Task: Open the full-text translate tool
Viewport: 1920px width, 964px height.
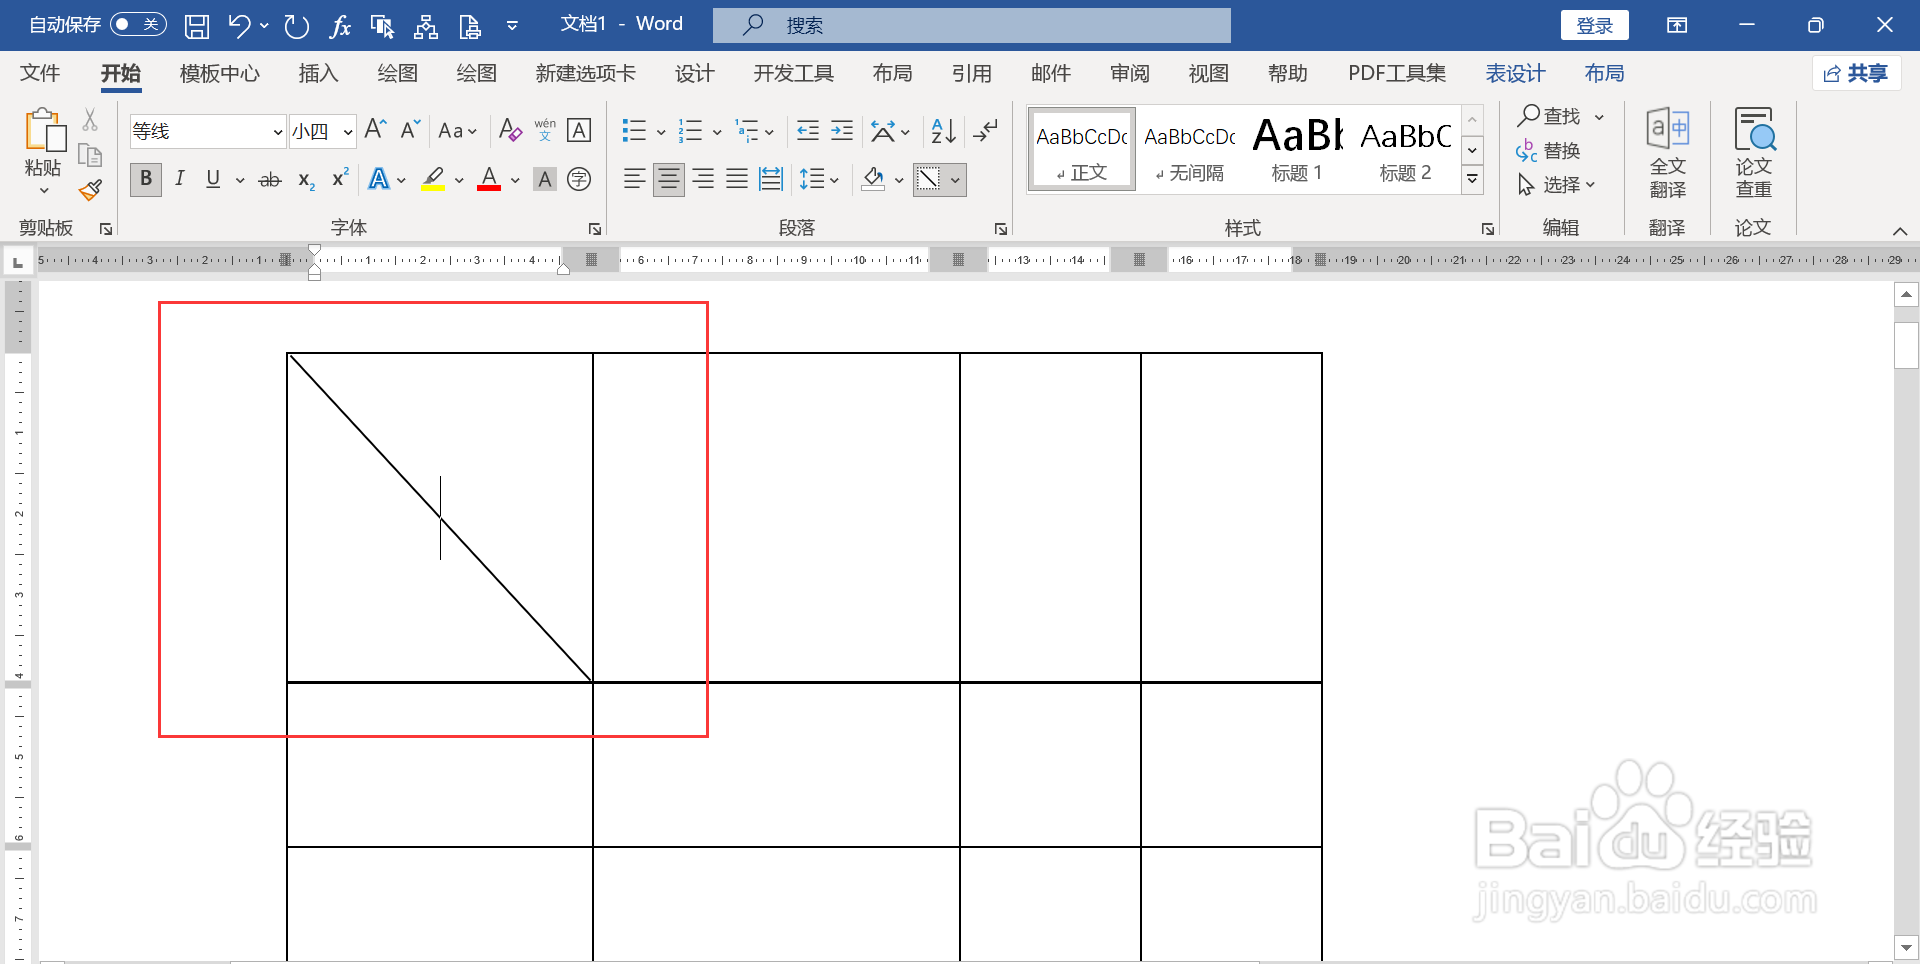Action: [1667, 153]
